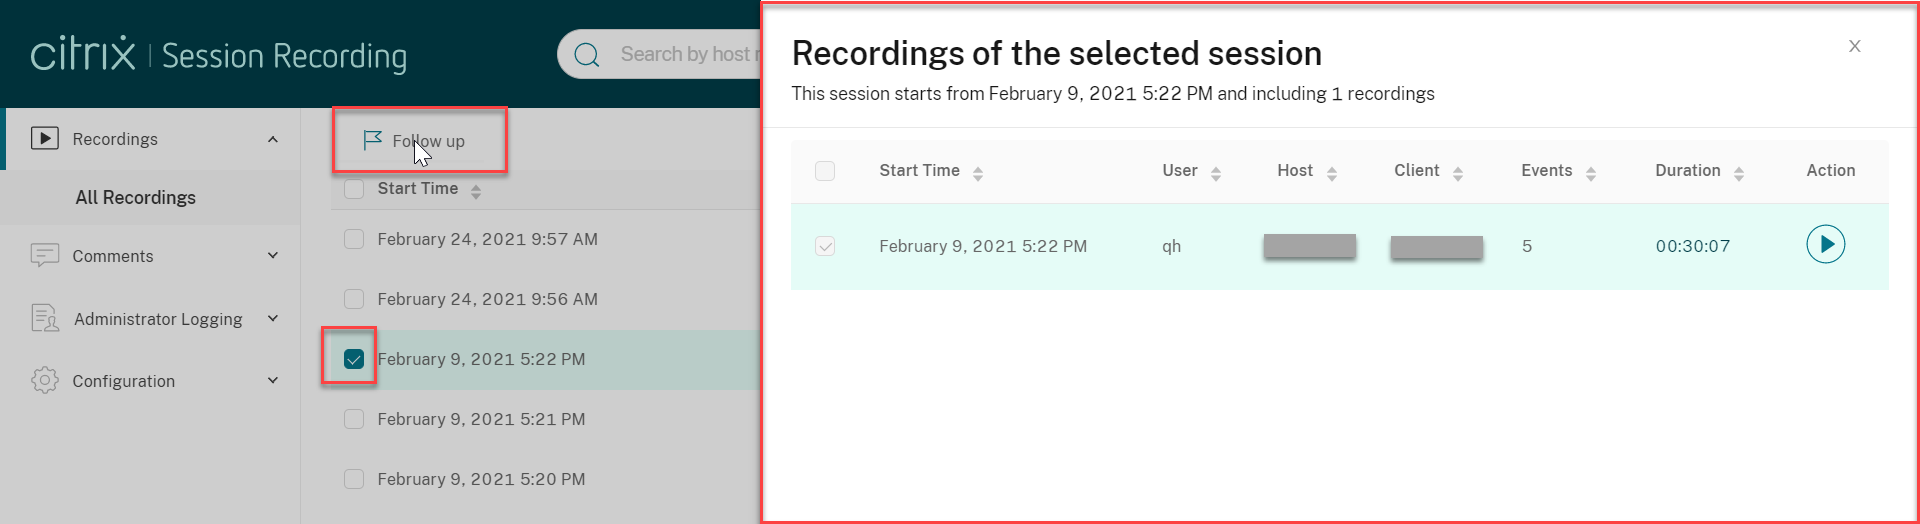1920x524 pixels.
Task: Play the February 9 5:22 PM recording
Action: [x=1825, y=245]
